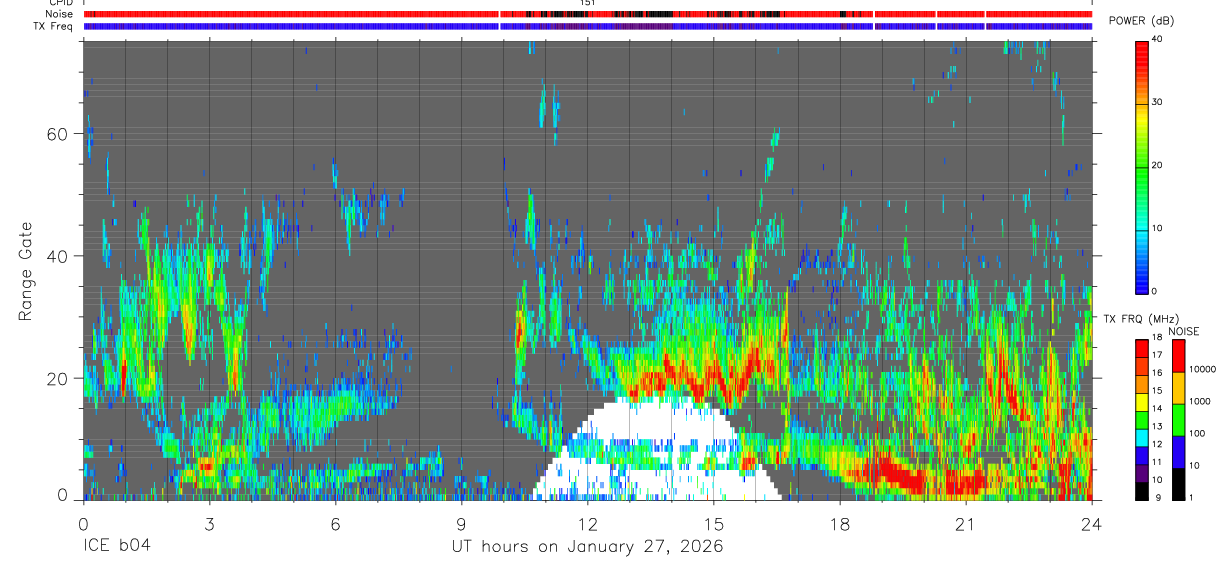Click the red Noise strip above plot
The height and width of the screenshot is (567, 1228).
[x=588, y=14]
